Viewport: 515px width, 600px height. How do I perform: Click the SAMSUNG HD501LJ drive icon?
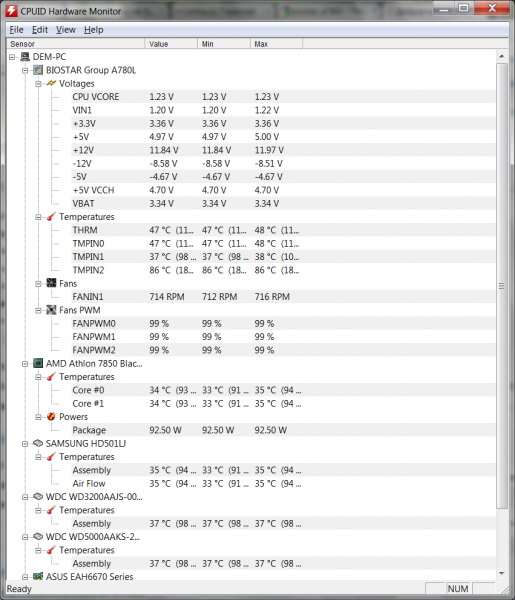[x=38, y=443]
